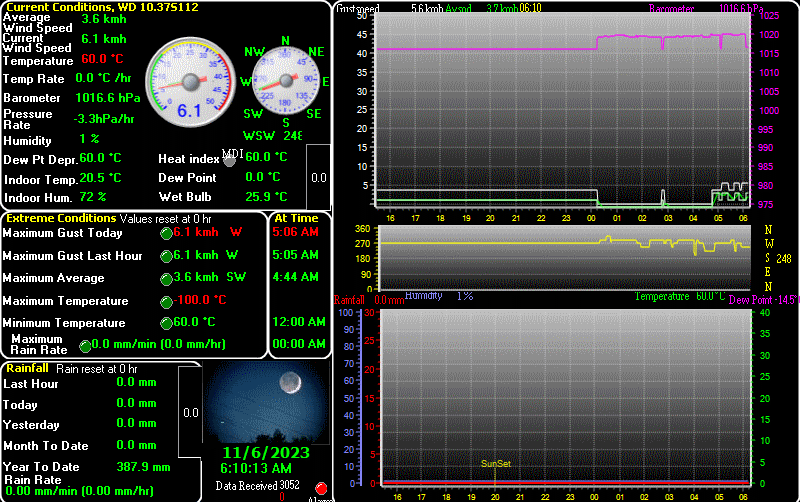Click the Rainfall panel heading
Viewport: 800px width, 502px height.
(x=27, y=368)
